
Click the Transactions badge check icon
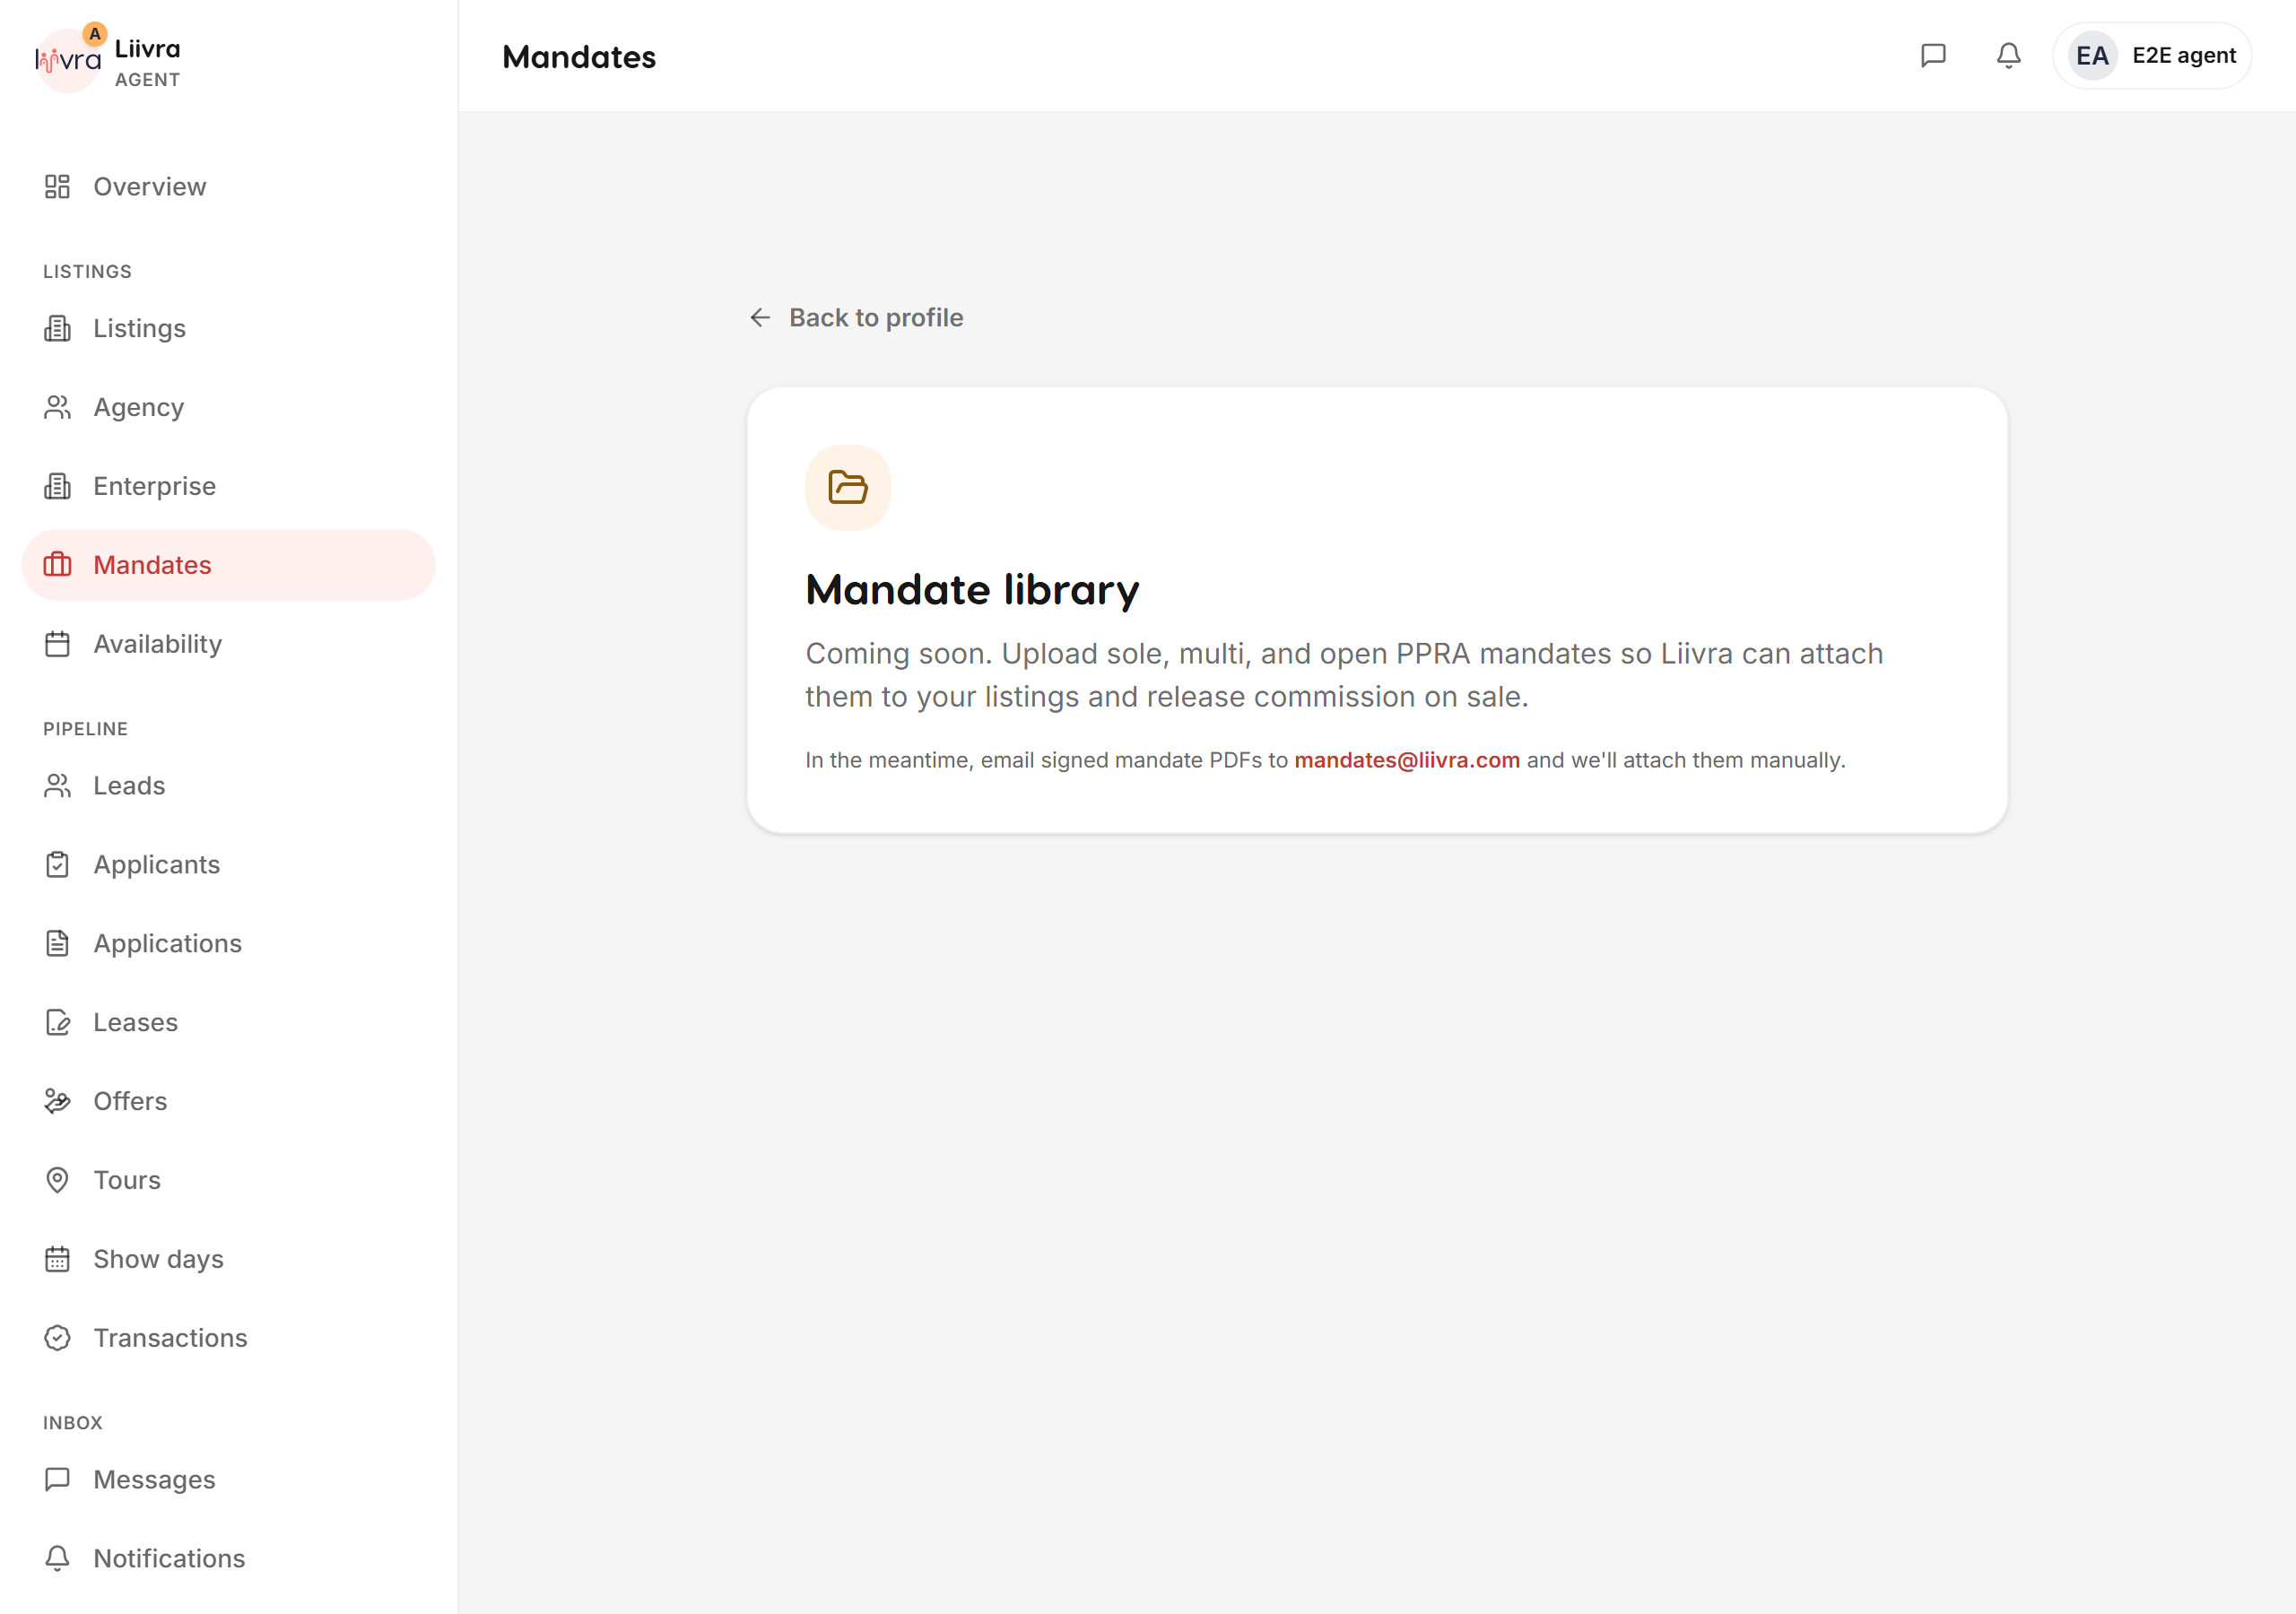[x=57, y=1338]
